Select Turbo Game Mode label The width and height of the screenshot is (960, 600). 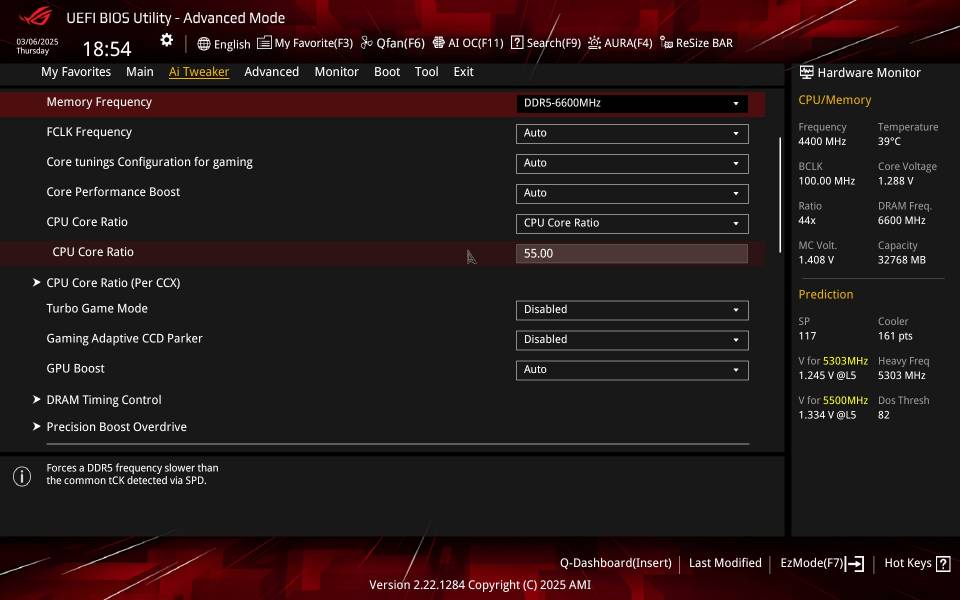[x=97, y=309]
